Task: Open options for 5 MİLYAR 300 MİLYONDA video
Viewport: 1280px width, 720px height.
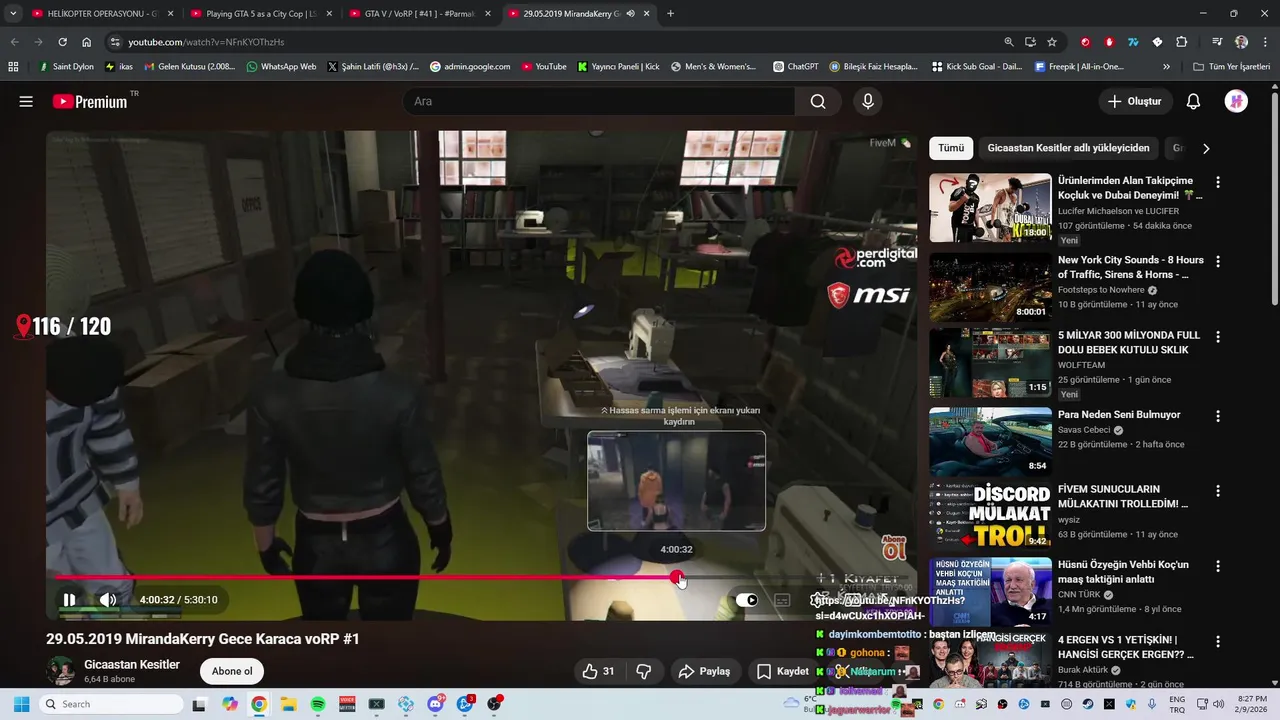Action: coord(1217,337)
